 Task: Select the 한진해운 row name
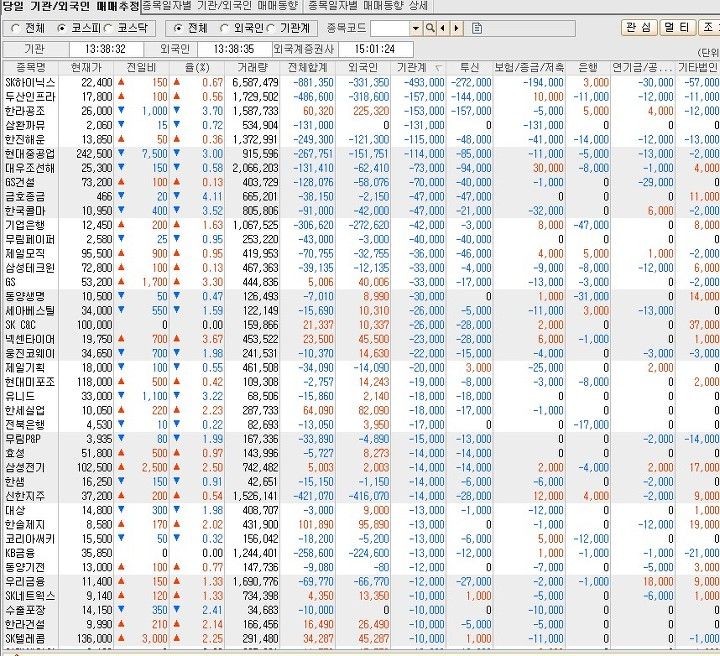point(30,140)
